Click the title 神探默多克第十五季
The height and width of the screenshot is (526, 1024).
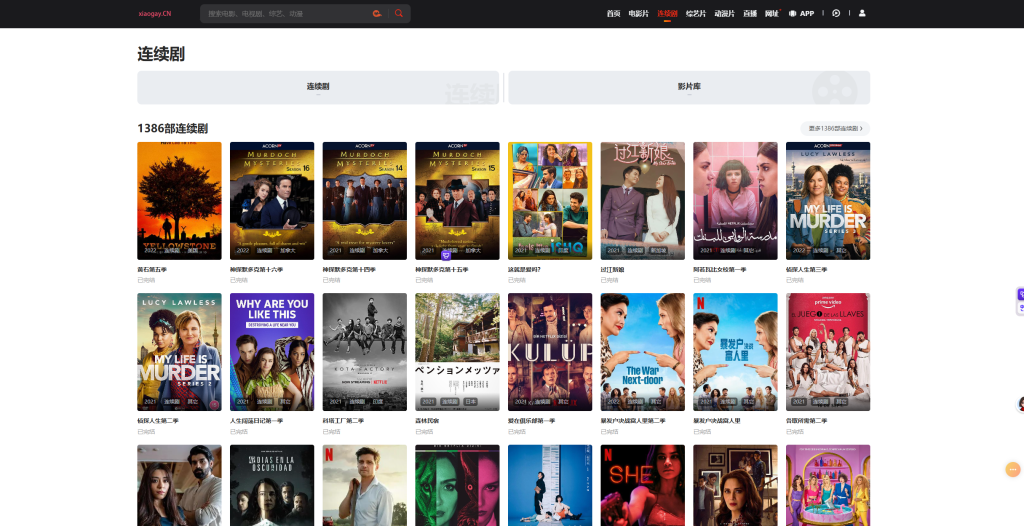pos(442,270)
